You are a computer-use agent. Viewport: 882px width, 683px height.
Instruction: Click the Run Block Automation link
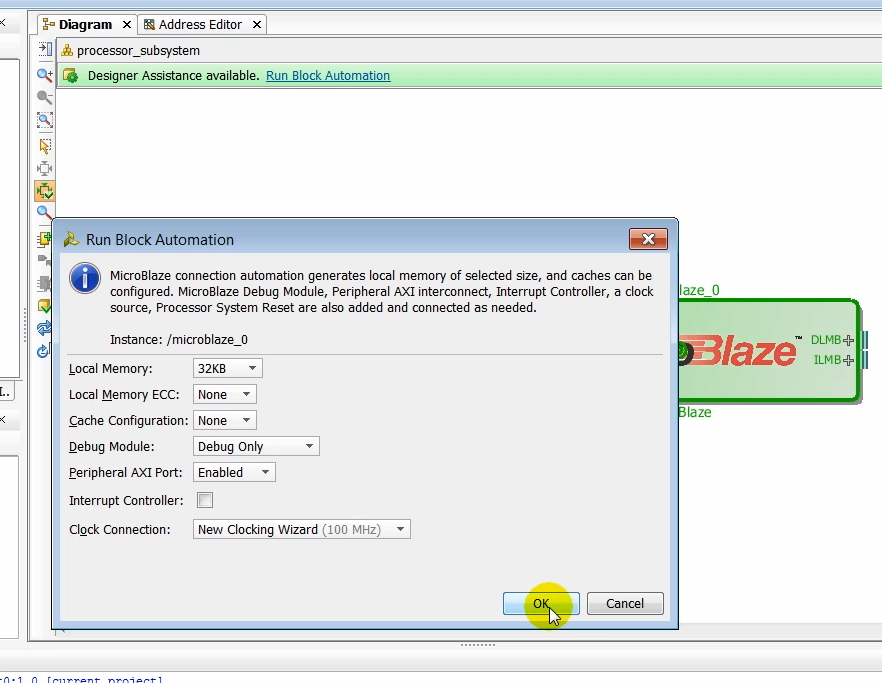pyautogui.click(x=328, y=75)
